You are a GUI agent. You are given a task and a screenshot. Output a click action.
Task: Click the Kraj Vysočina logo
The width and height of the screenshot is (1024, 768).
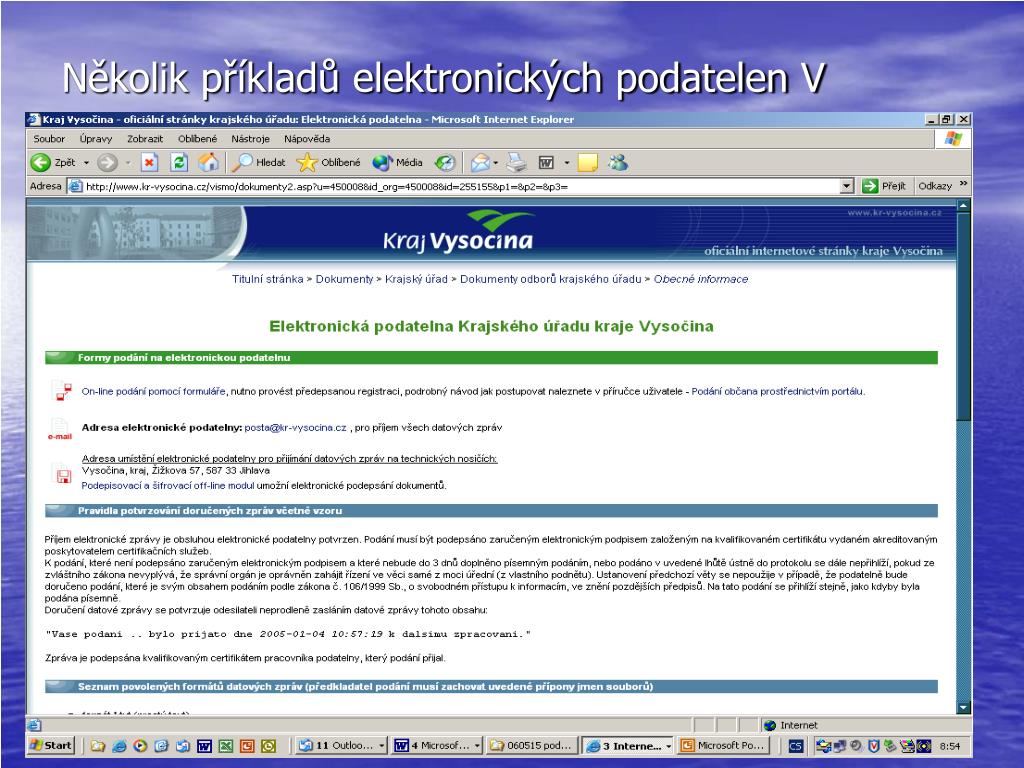coord(458,232)
